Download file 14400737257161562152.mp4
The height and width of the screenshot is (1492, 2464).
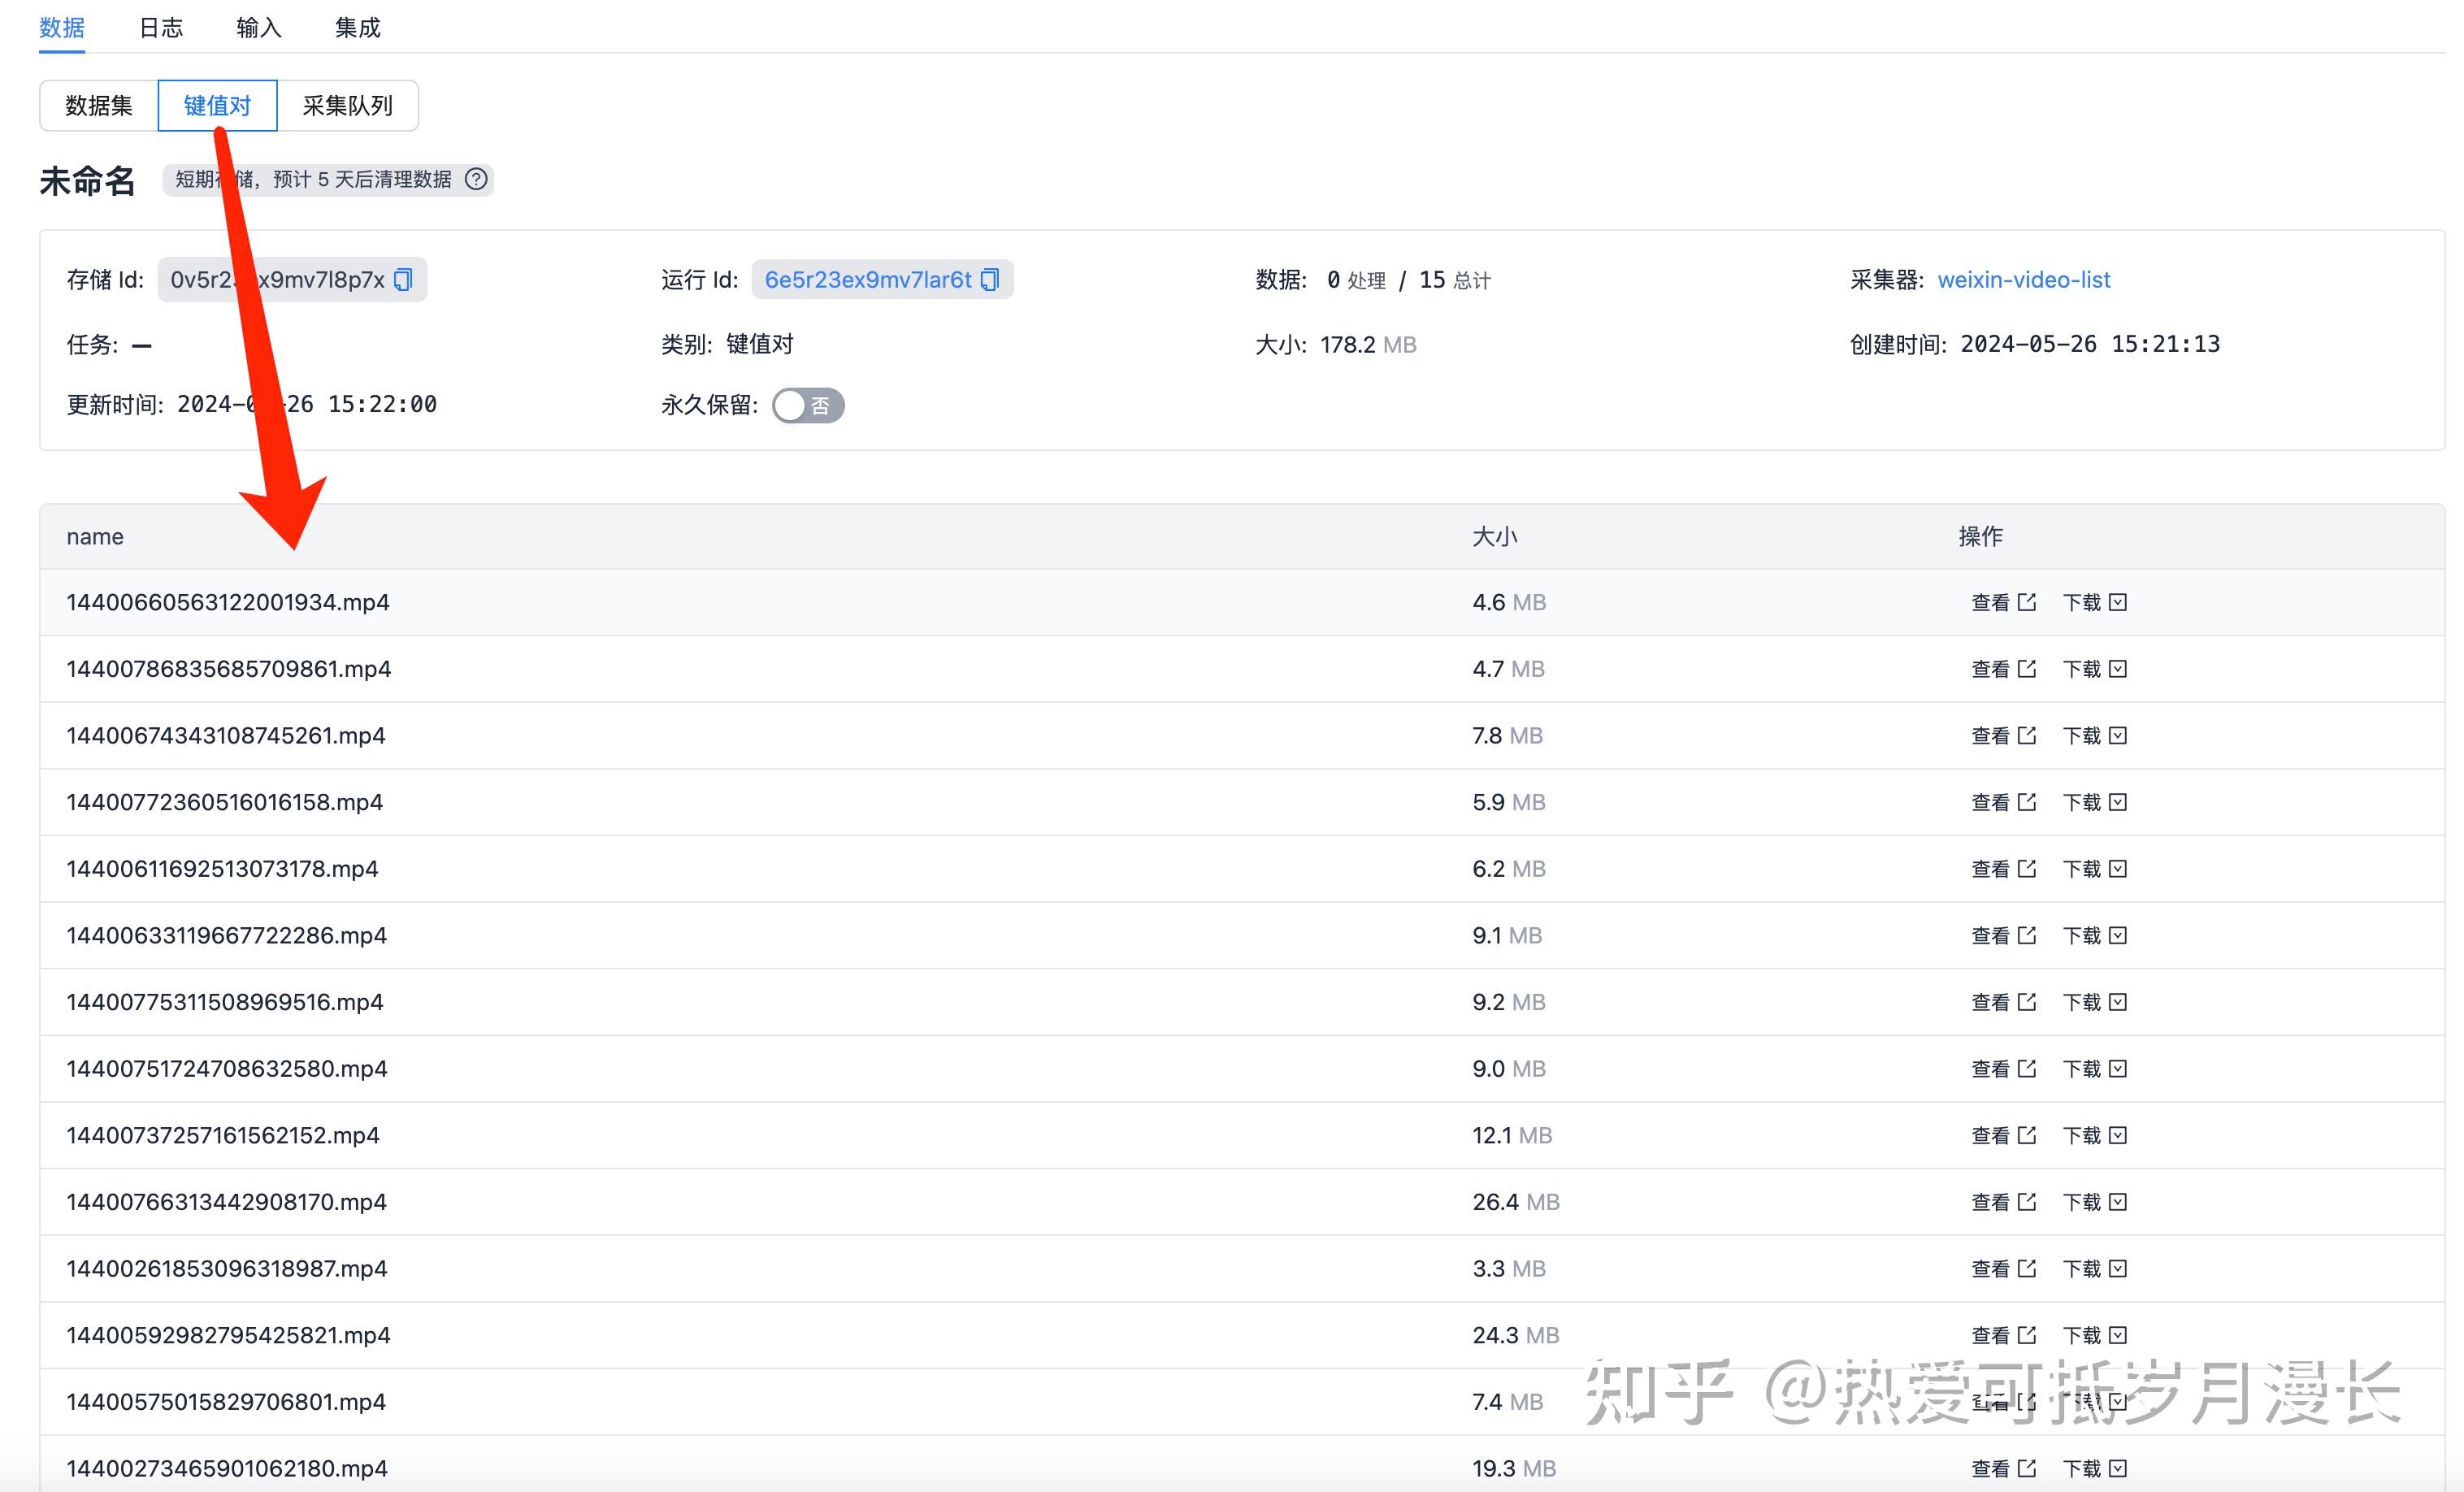[2094, 1136]
